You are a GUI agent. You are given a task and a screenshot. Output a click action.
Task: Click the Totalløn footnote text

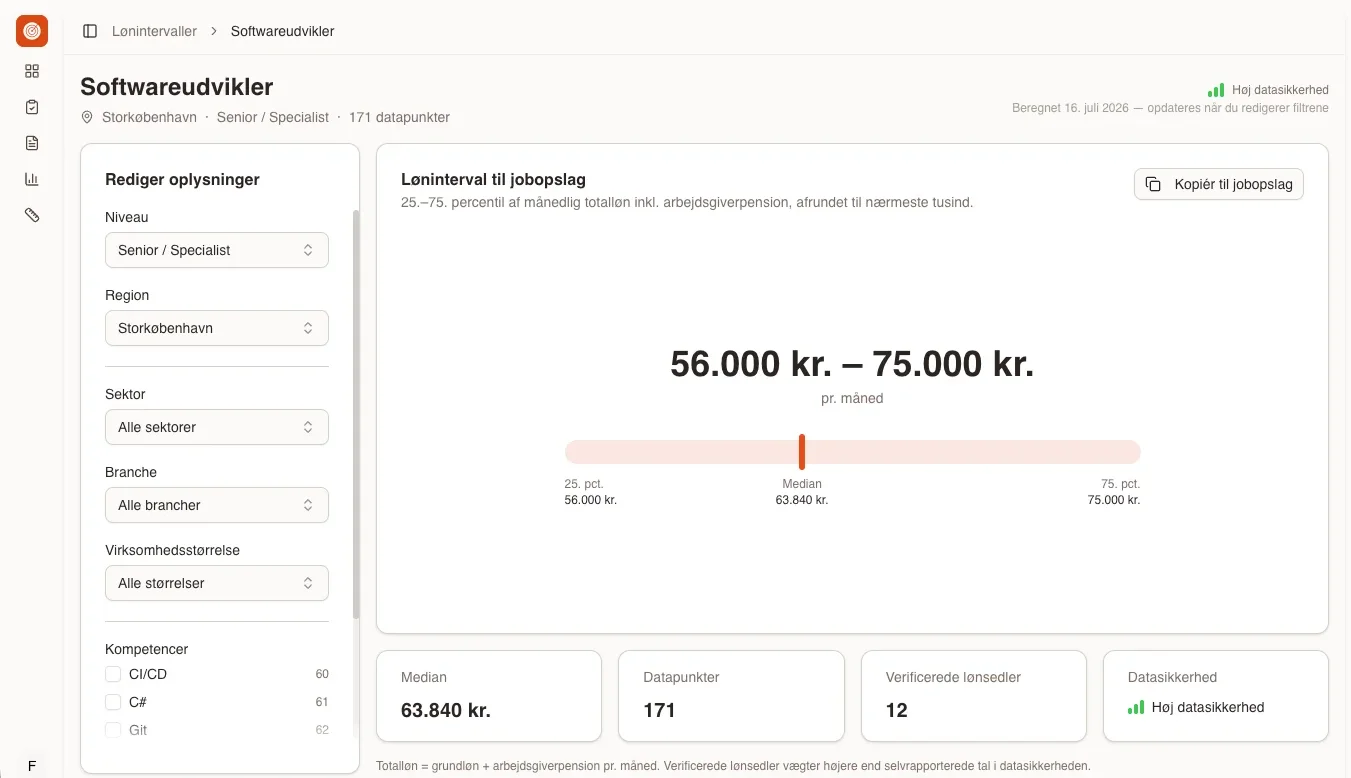click(x=733, y=766)
